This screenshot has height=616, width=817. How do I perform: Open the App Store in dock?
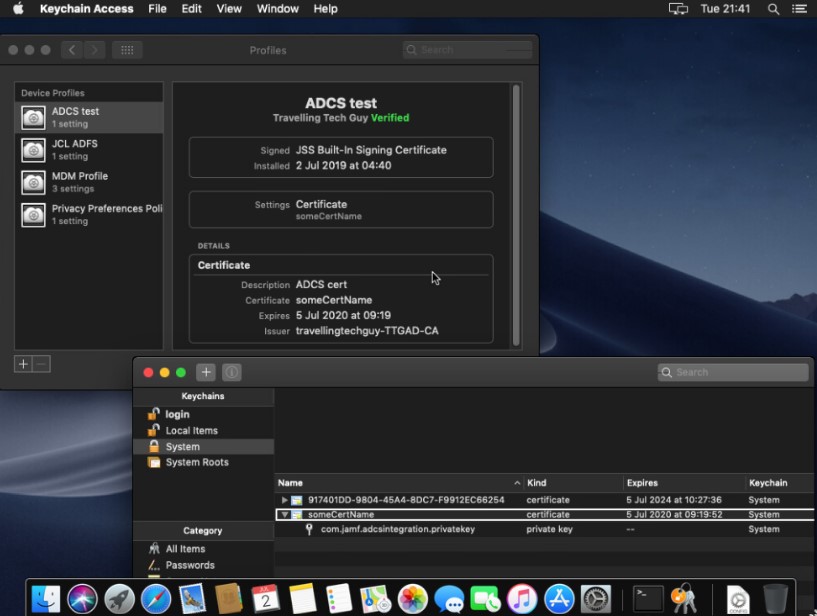coord(559,599)
